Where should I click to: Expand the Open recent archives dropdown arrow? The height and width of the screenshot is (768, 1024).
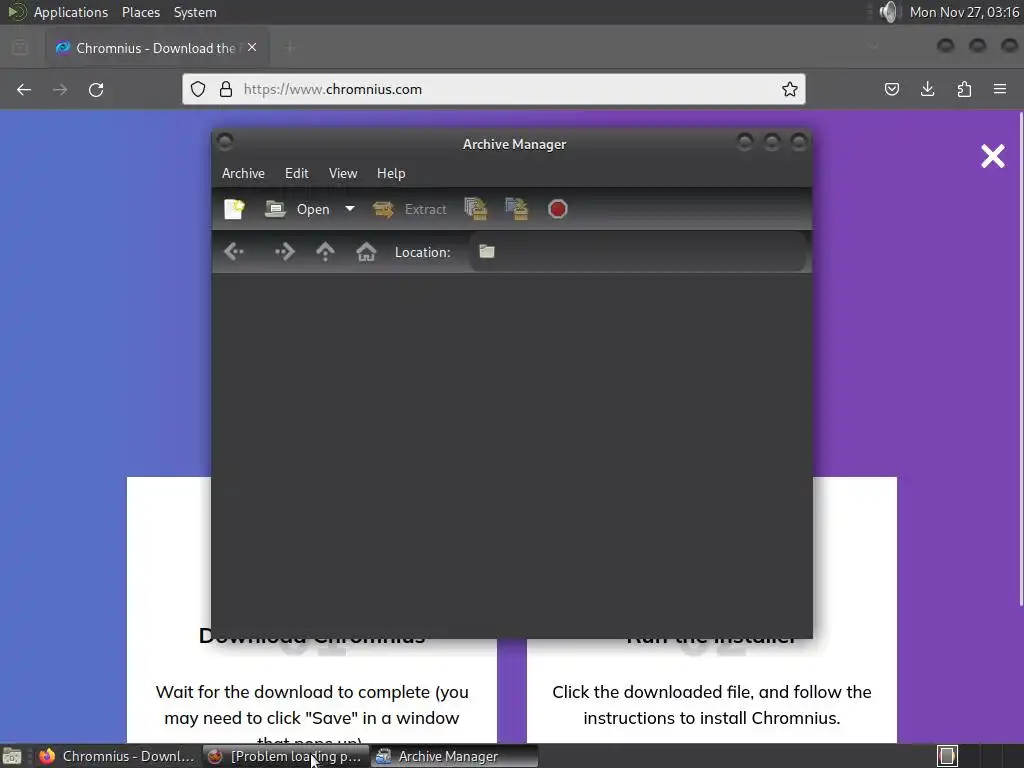coord(349,209)
